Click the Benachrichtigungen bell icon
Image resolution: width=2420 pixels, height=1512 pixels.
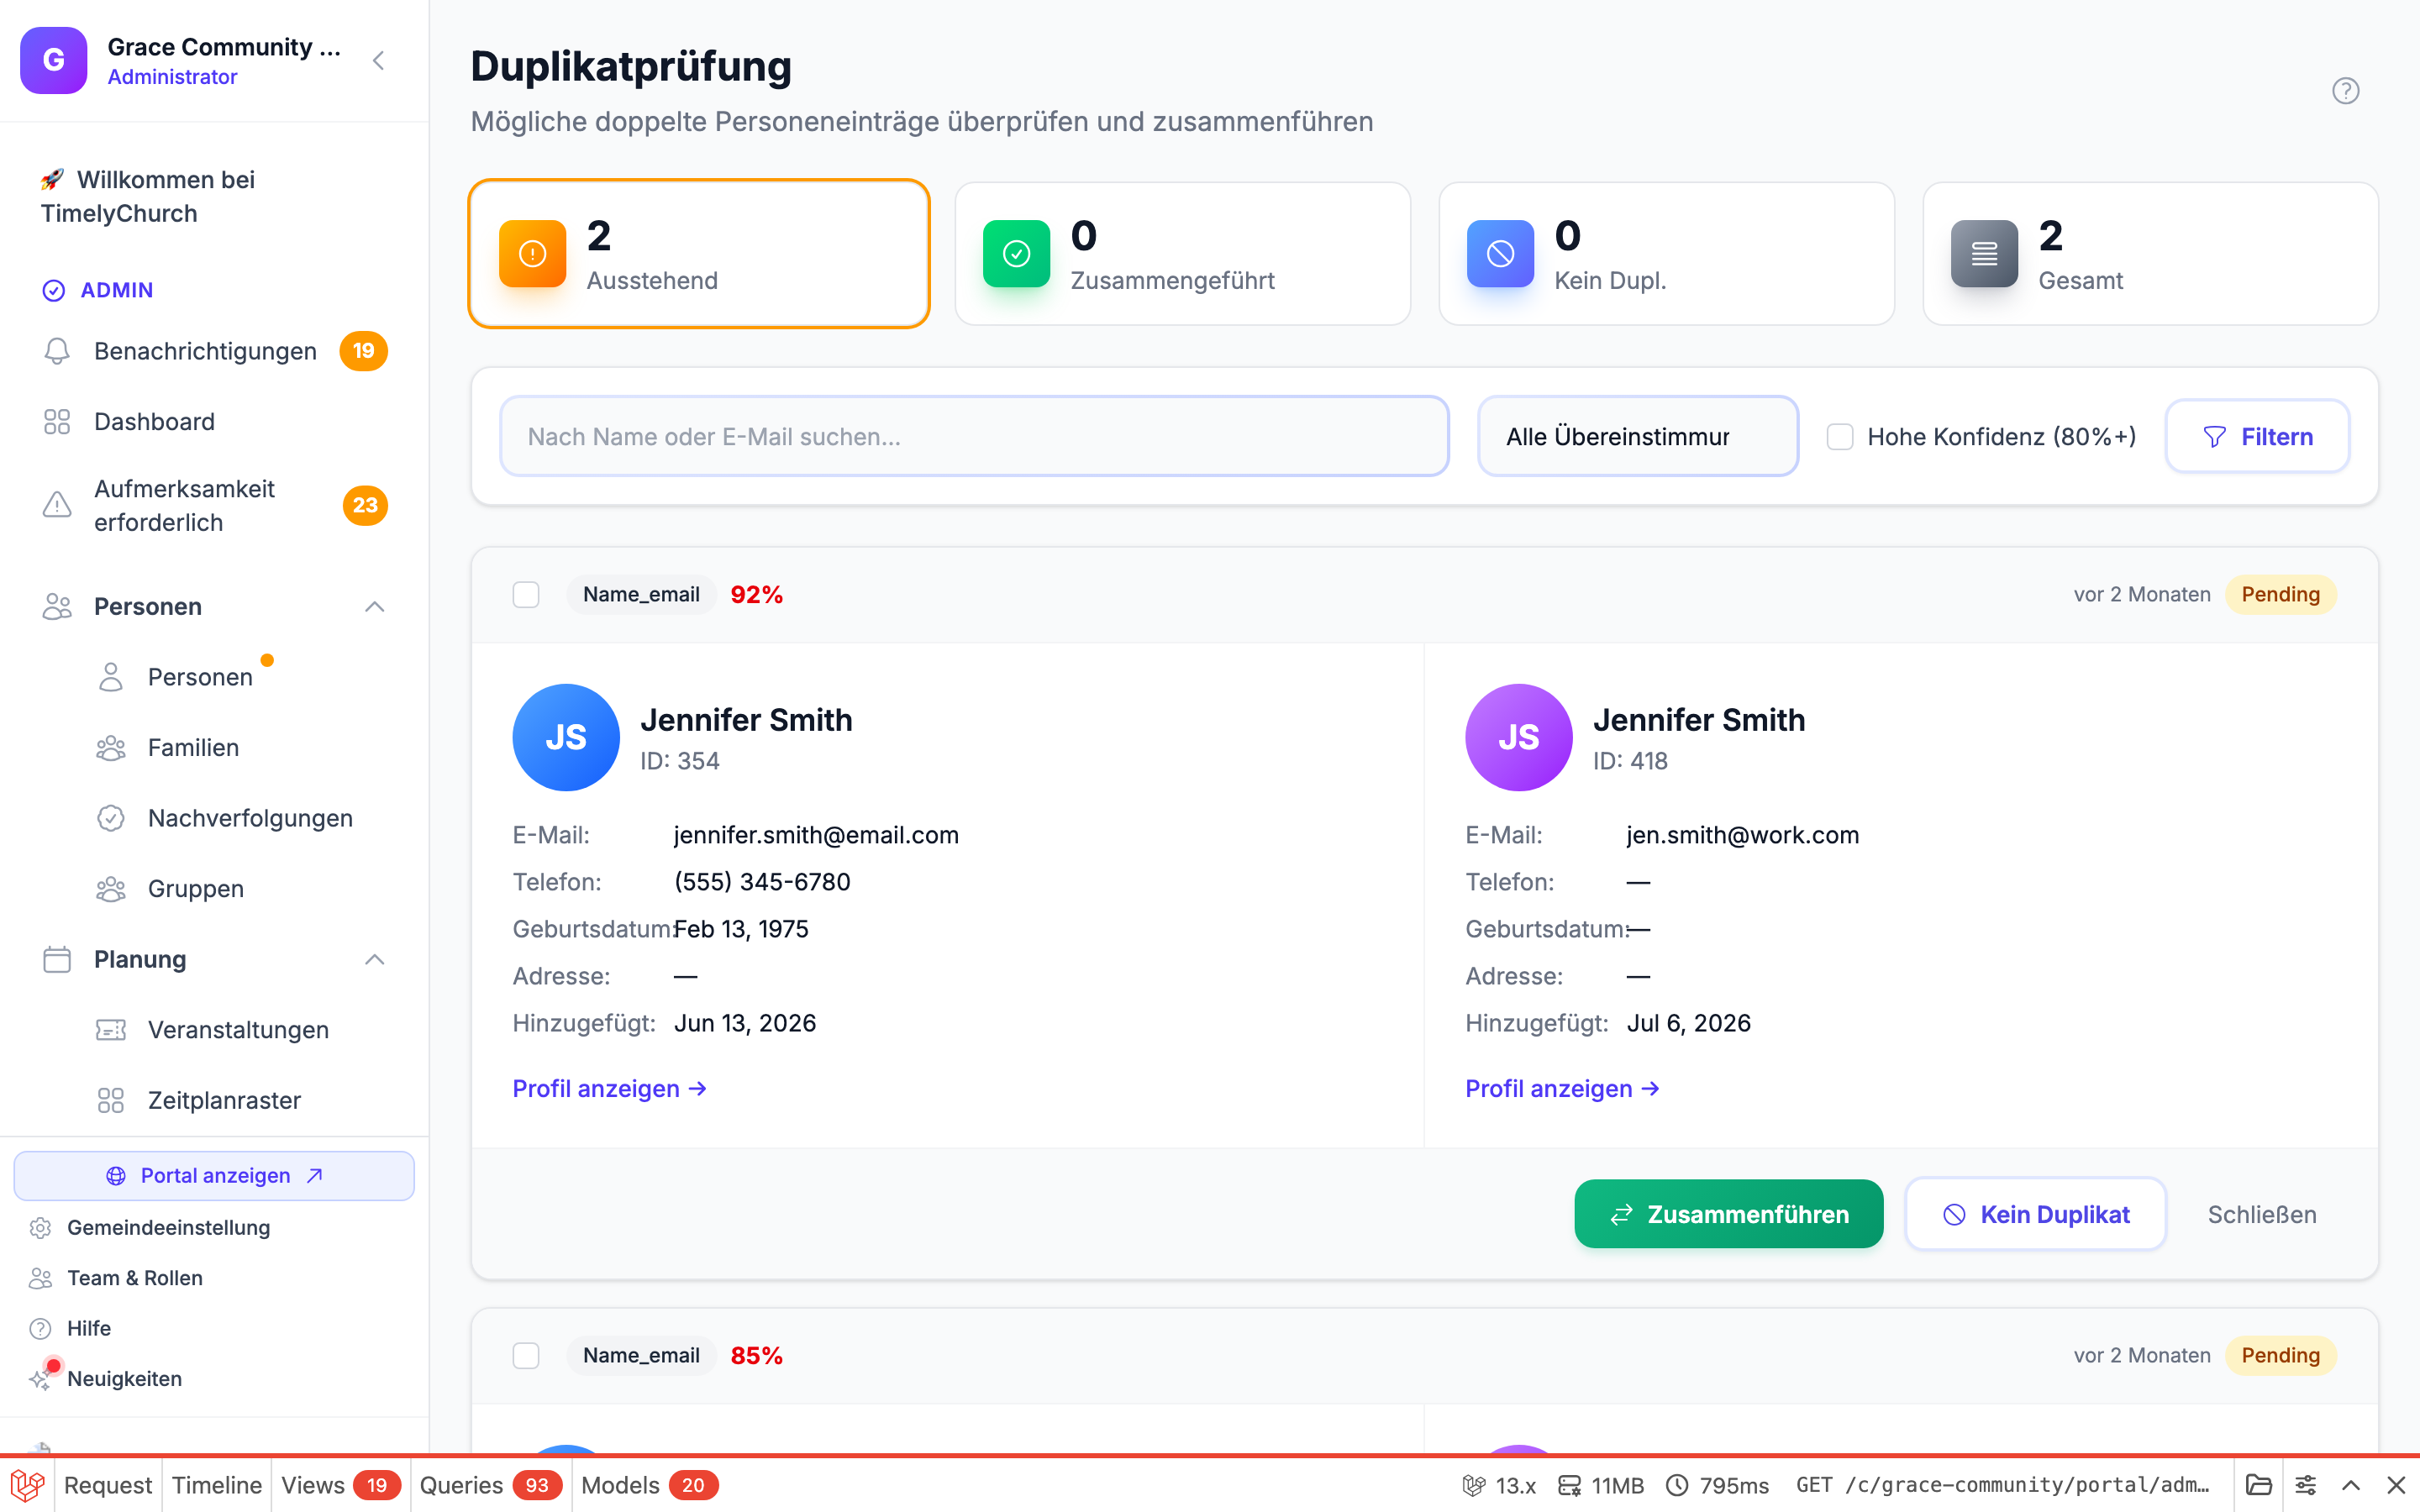pos(57,351)
